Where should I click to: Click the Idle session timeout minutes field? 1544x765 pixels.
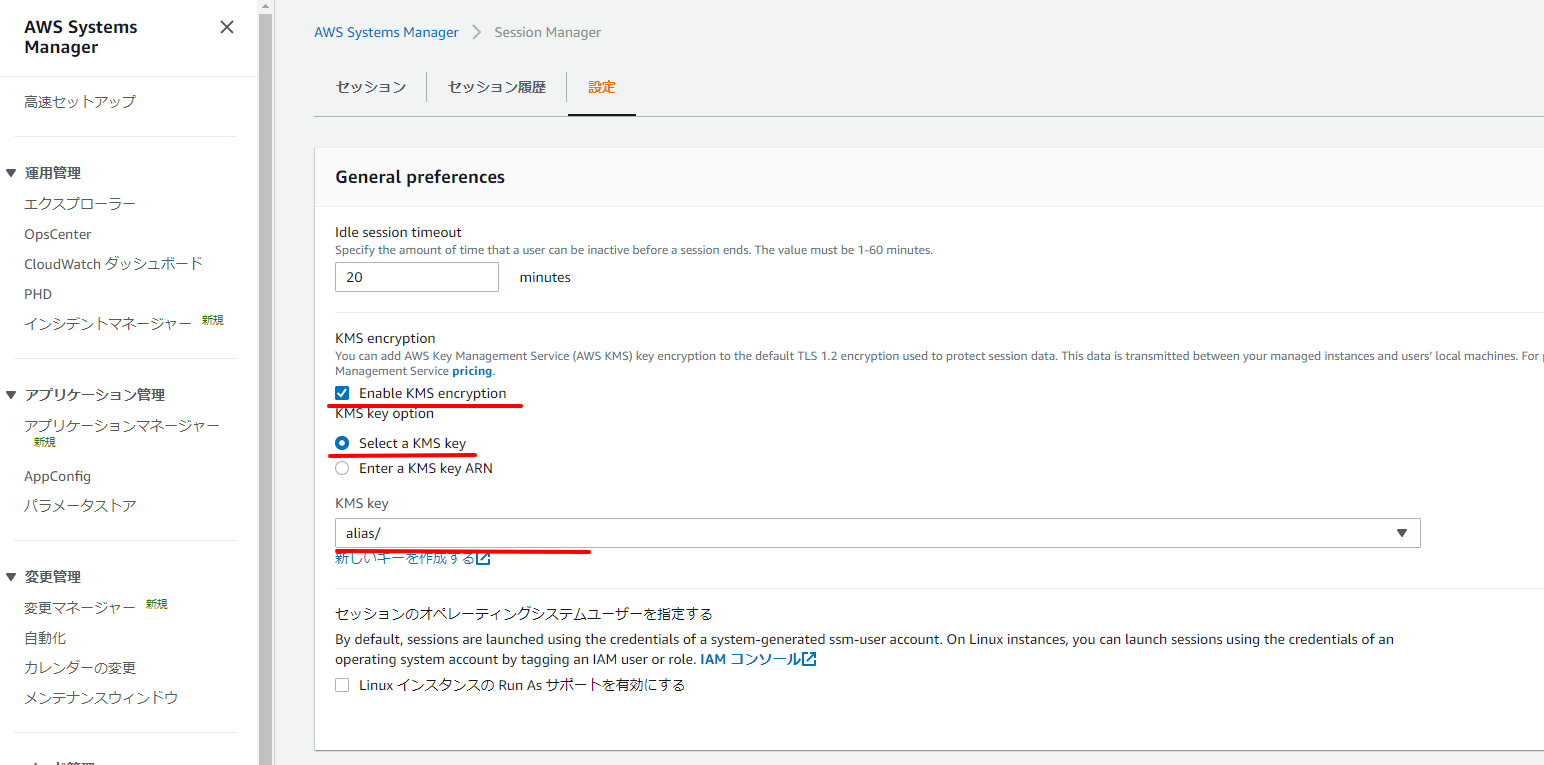(416, 277)
